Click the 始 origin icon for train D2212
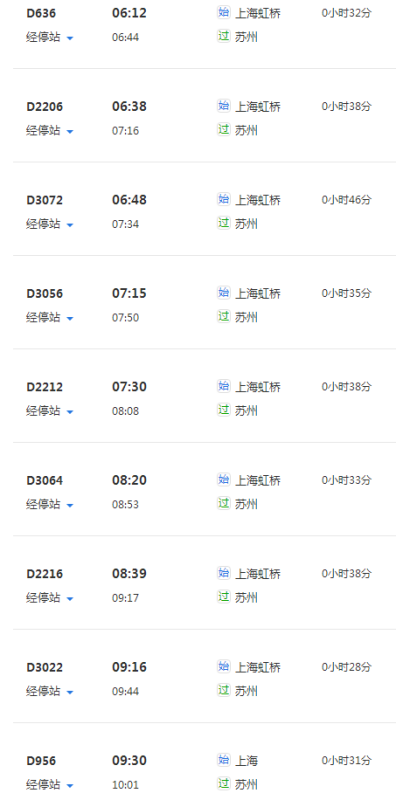The image size is (396, 800). tap(224, 386)
